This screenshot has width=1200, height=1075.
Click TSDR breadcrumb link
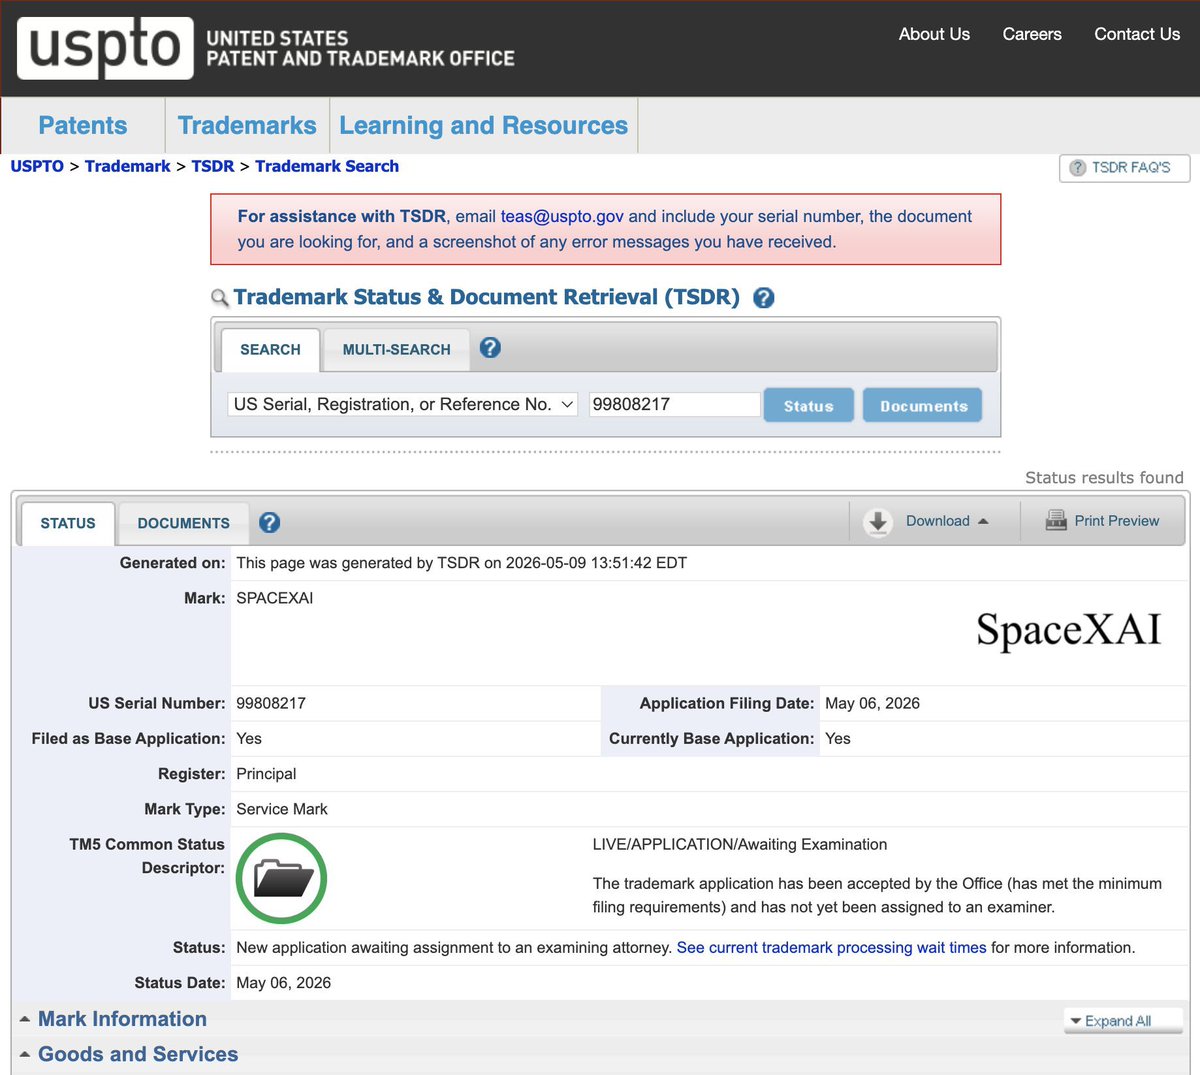(213, 166)
